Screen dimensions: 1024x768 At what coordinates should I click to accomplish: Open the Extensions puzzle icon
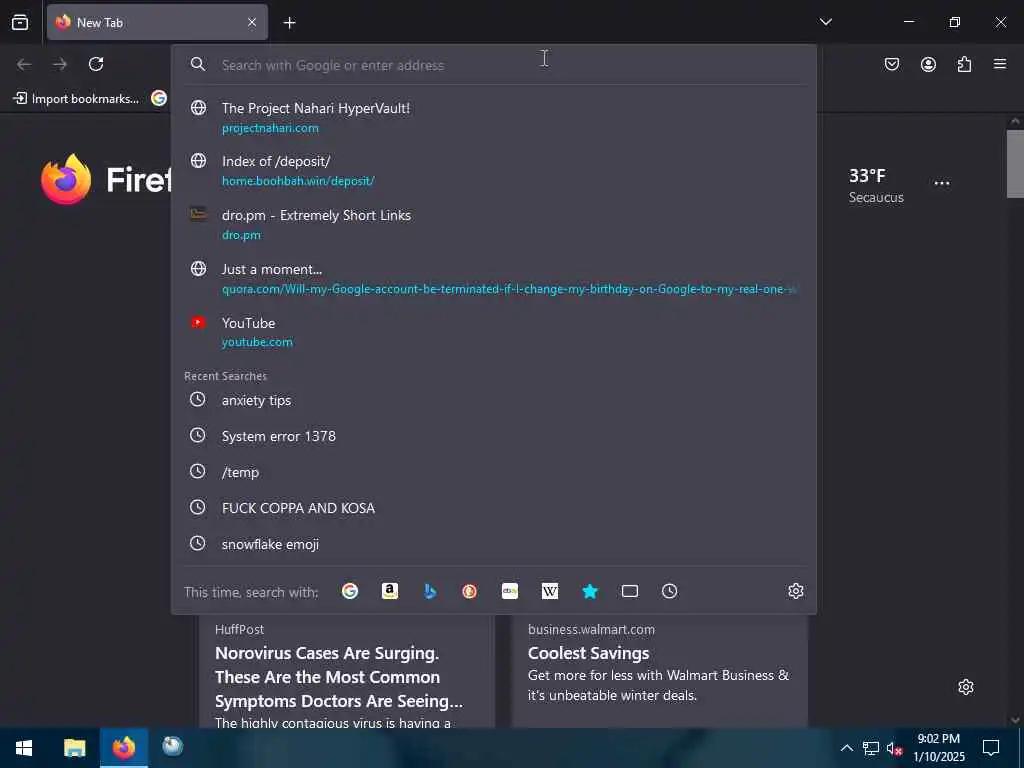(x=964, y=64)
